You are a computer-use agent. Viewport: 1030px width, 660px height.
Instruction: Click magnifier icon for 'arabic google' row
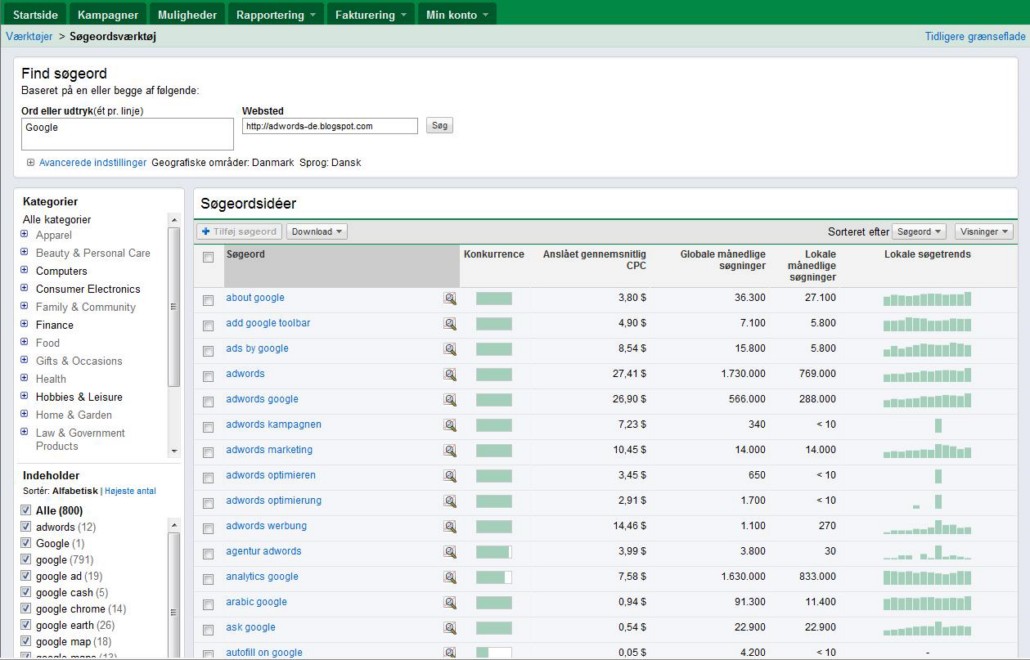click(450, 603)
